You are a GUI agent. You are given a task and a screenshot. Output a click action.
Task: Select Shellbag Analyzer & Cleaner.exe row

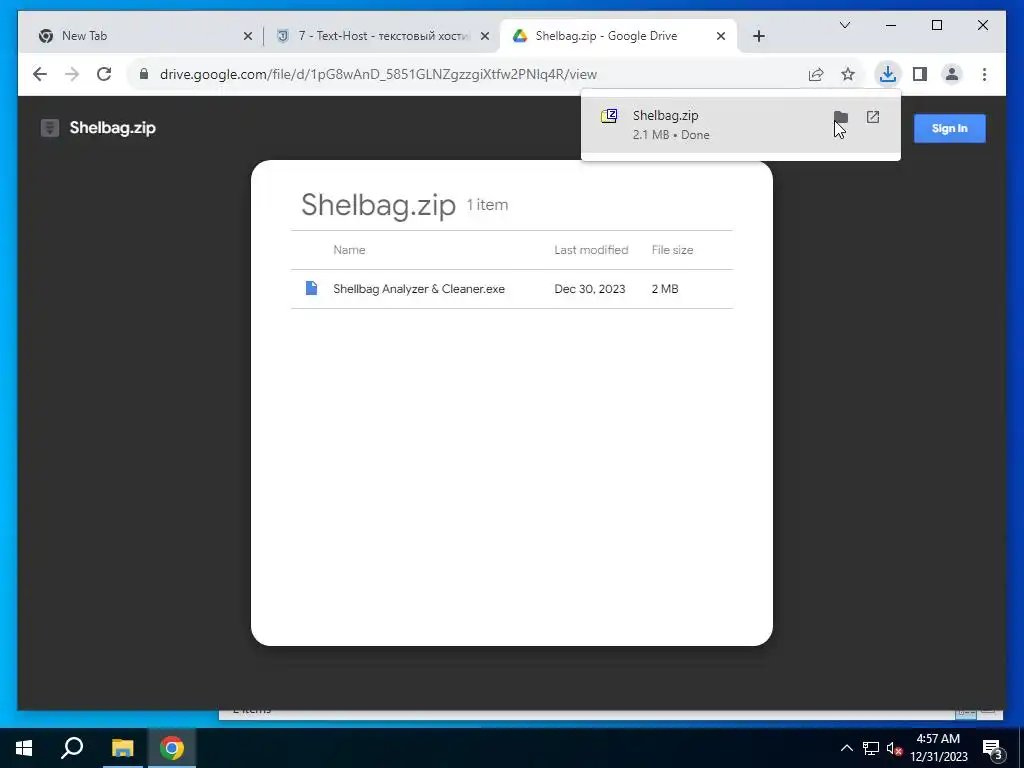tap(511, 289)
